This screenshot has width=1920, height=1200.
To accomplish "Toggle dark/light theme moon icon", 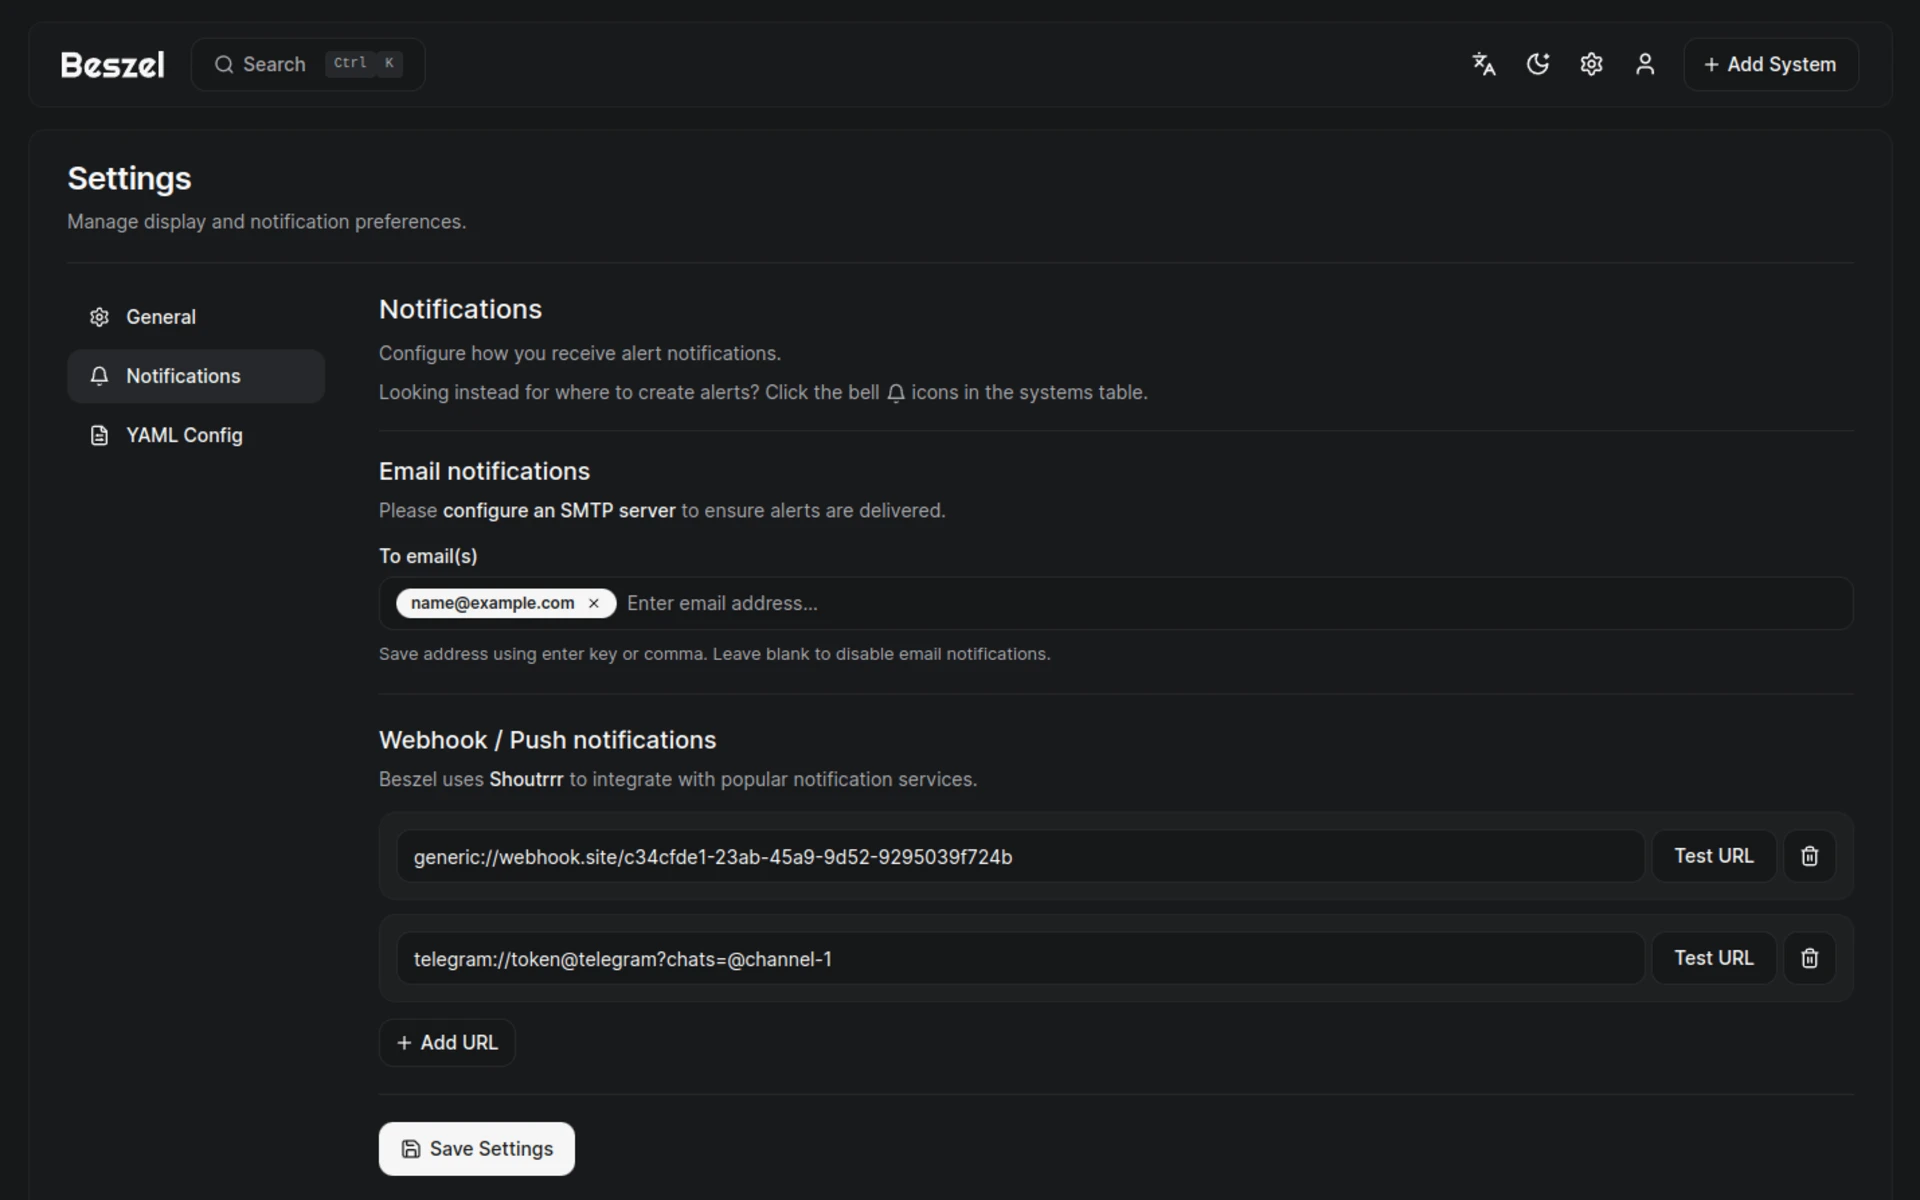I will 1538,64.
